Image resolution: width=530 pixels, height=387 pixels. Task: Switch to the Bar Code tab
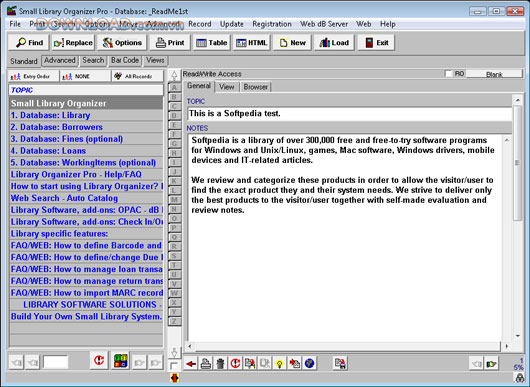(x=125, y=61)
